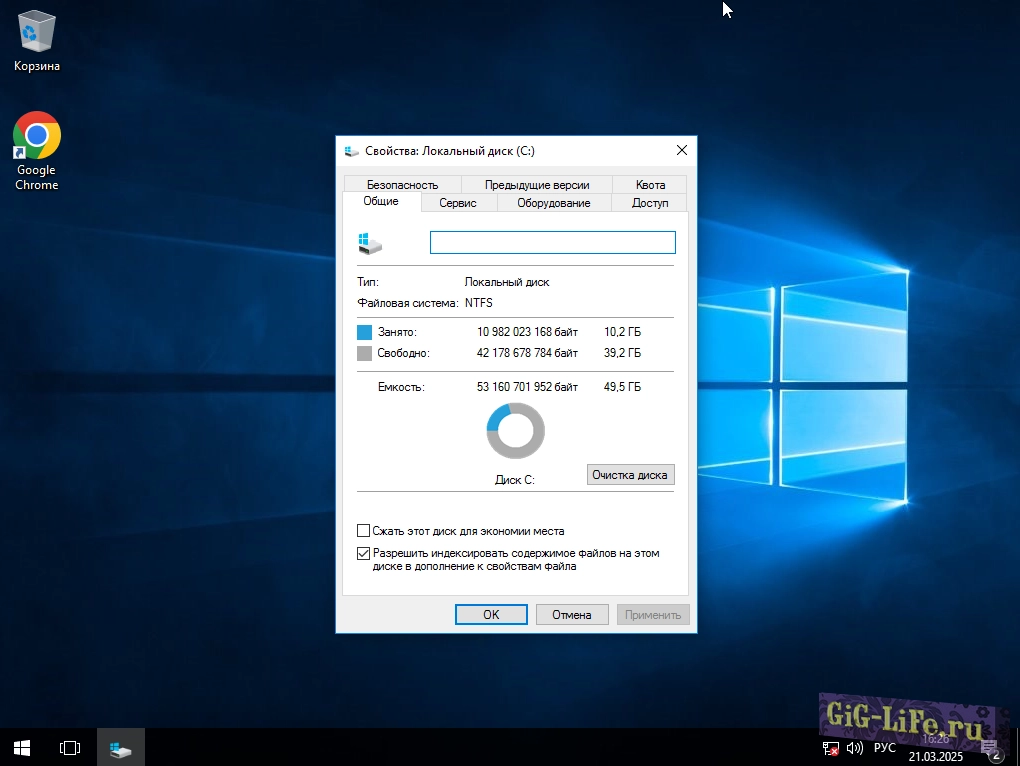Click the Отмена button
The width and height of the screenshot is (1020, 766).
point(572,615)
